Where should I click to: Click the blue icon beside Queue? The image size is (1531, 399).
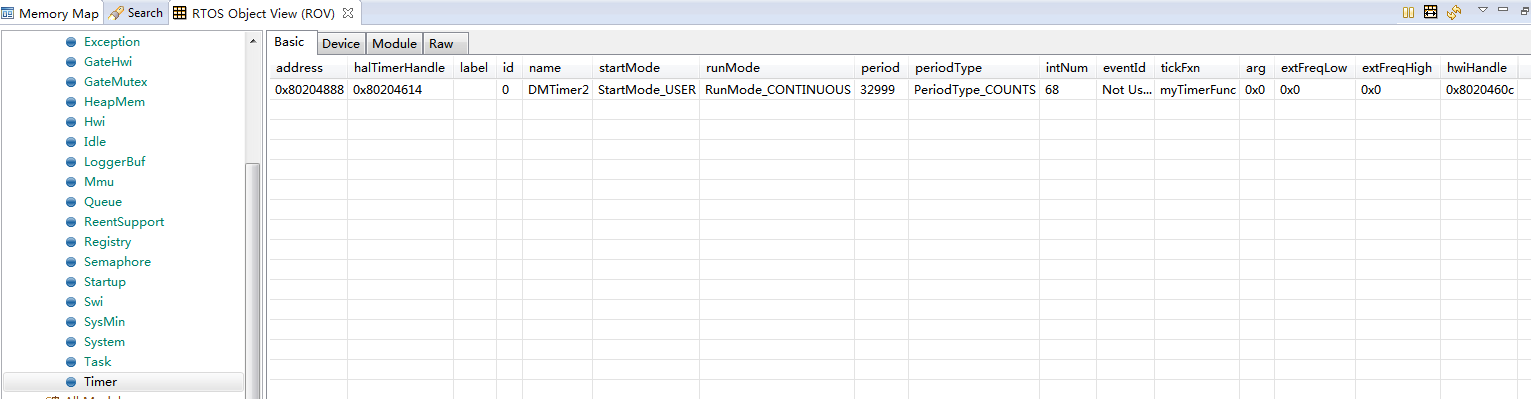tap(71, 202)
